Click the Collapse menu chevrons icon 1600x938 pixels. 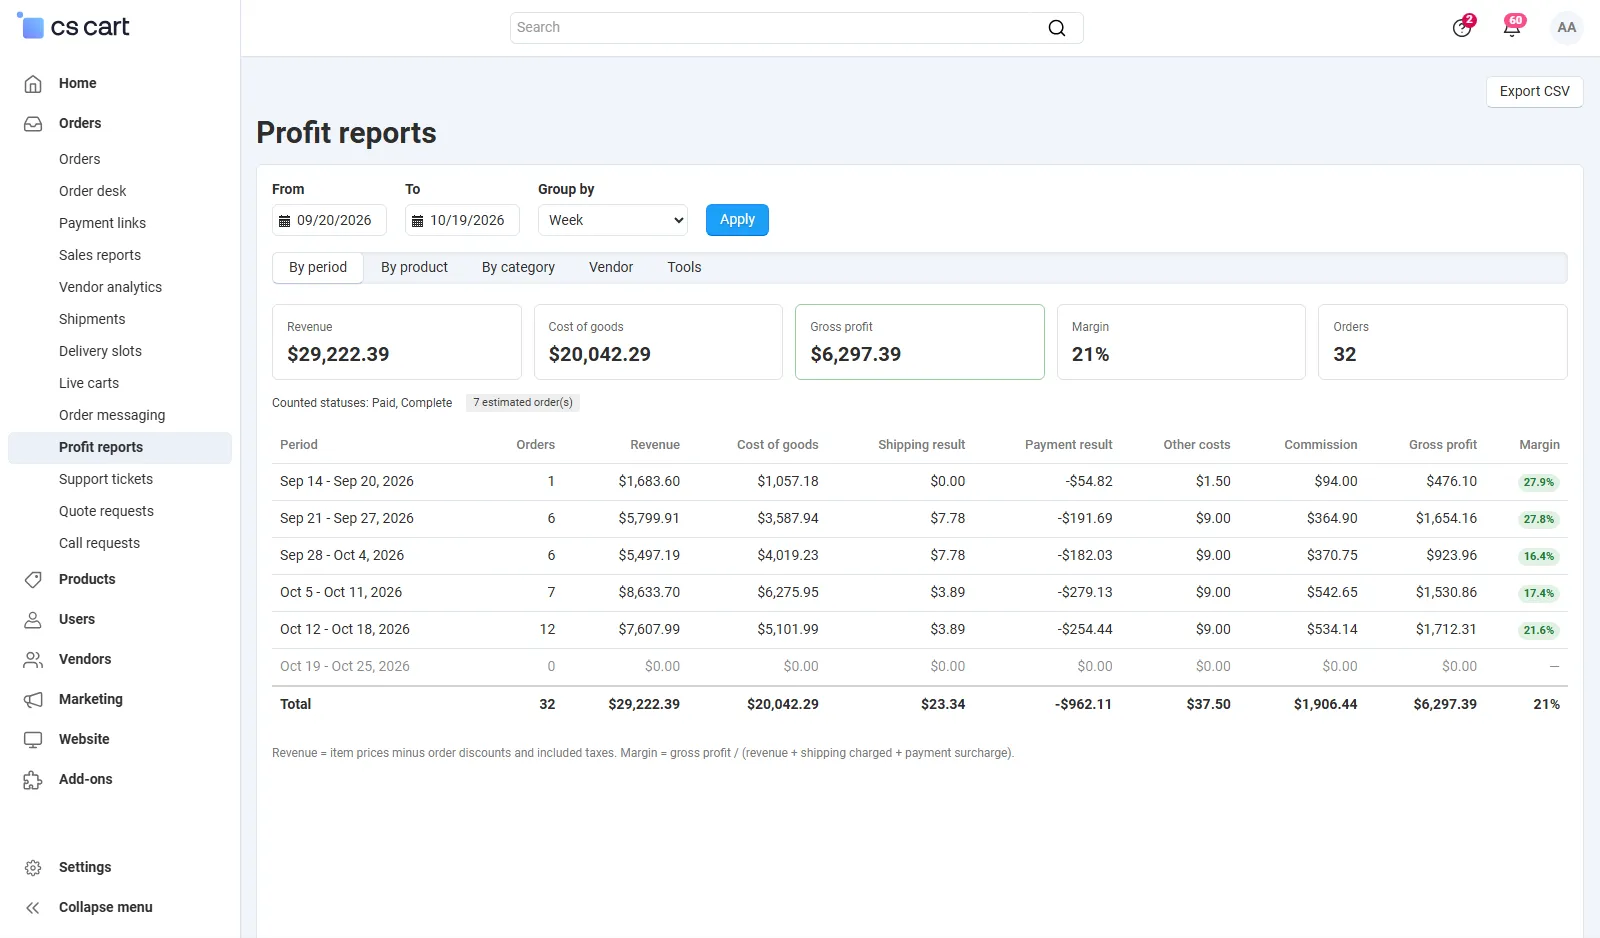coord(33,907)
